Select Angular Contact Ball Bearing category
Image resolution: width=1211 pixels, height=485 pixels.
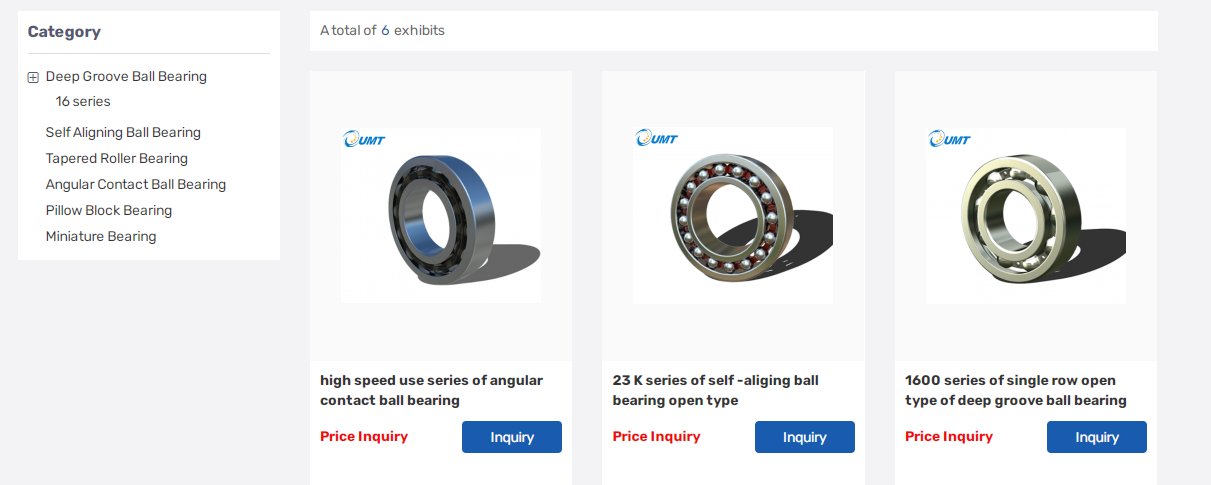136,185
